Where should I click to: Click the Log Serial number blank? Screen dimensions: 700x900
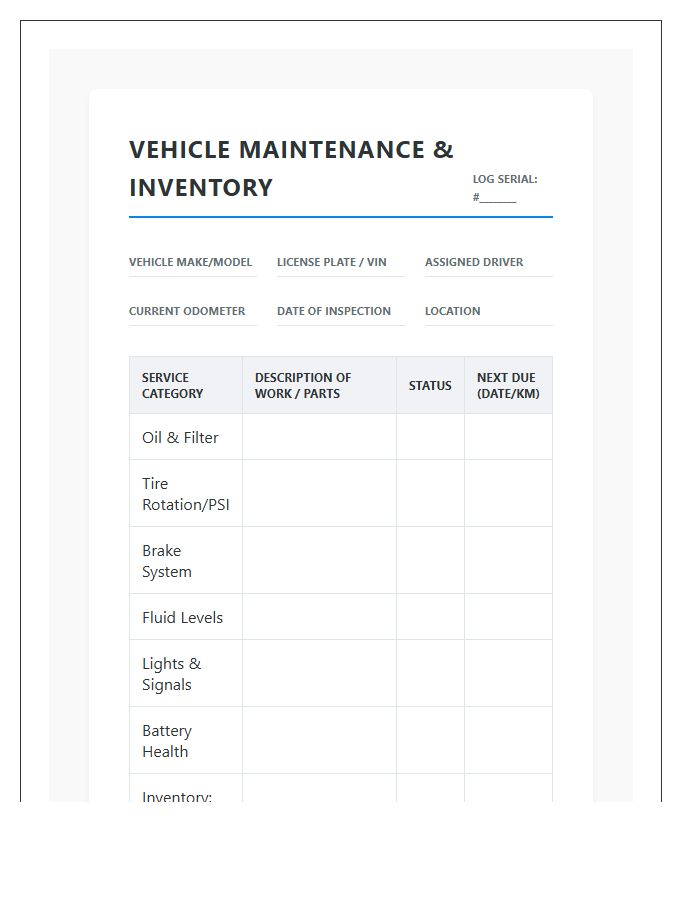point(495,198)
